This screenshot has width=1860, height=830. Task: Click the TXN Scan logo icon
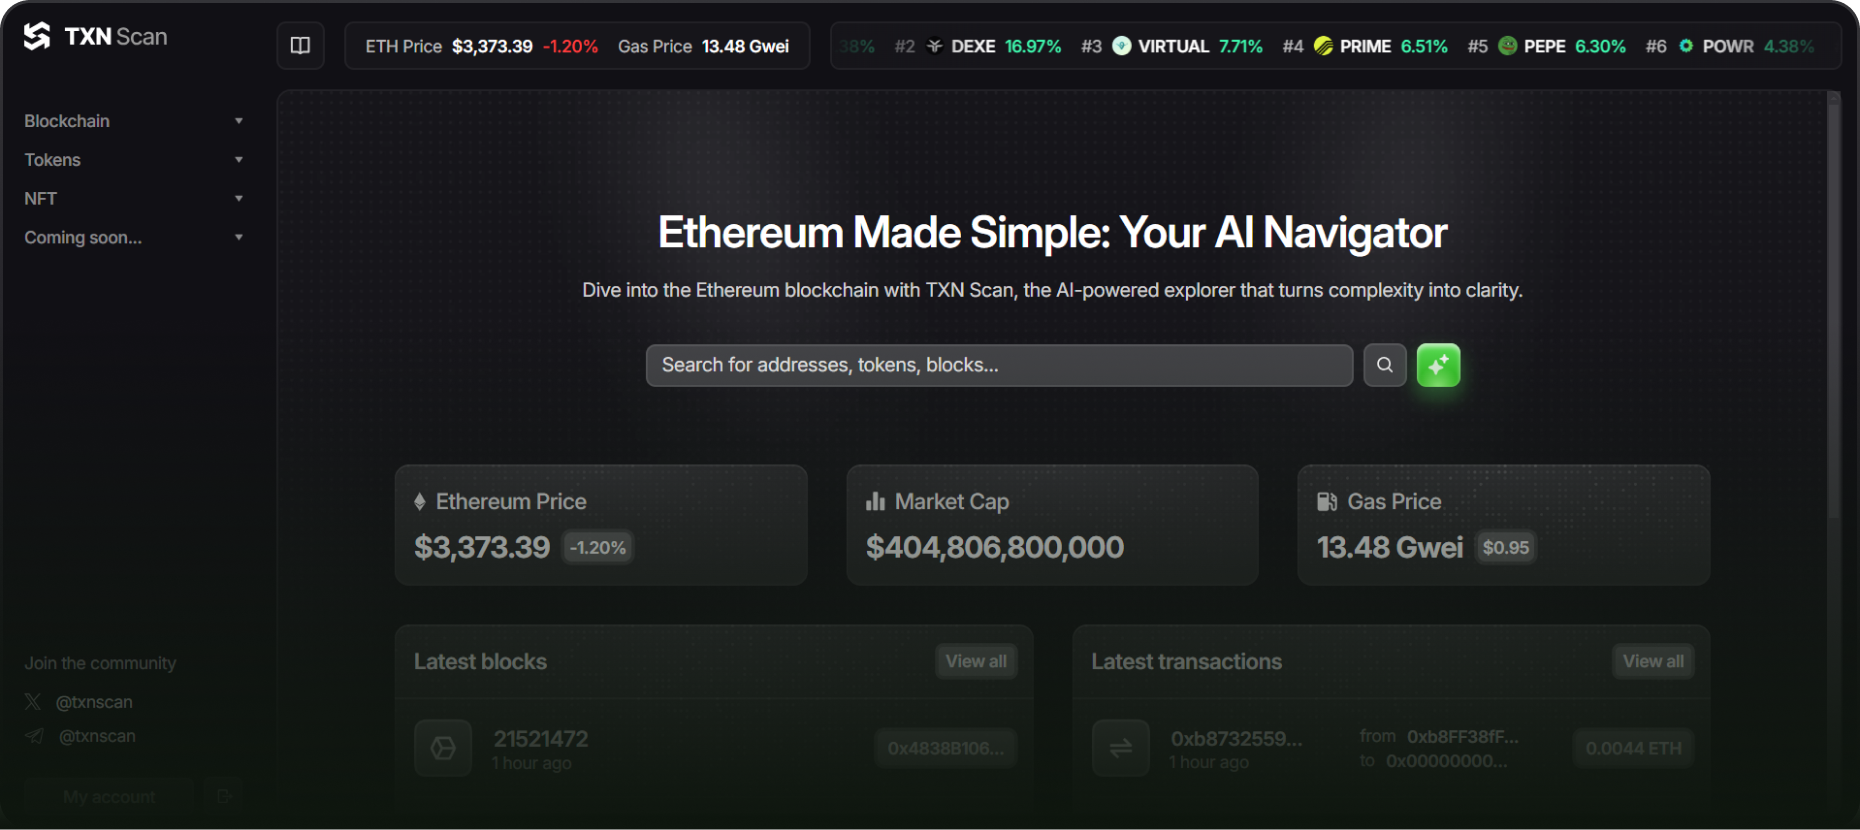point(37,37)
